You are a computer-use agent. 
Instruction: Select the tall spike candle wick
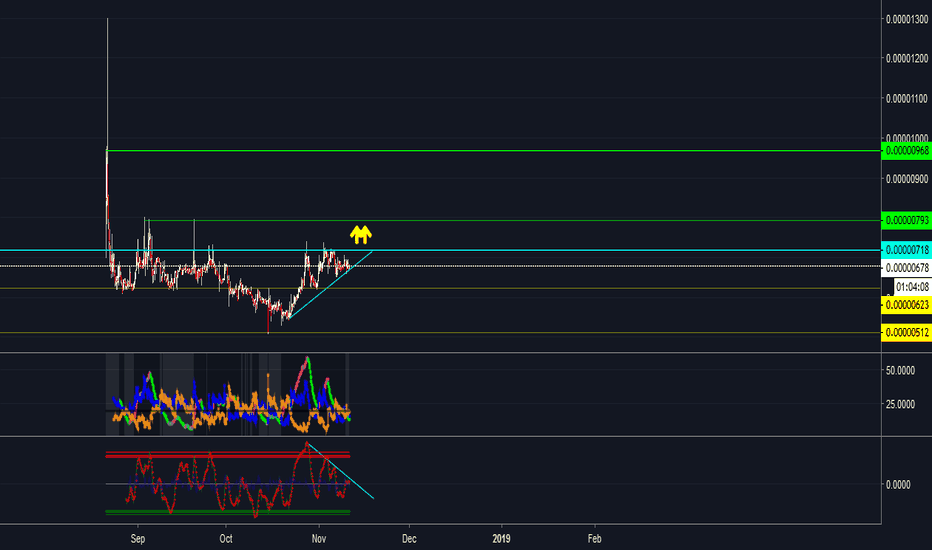tap(107, 83)
